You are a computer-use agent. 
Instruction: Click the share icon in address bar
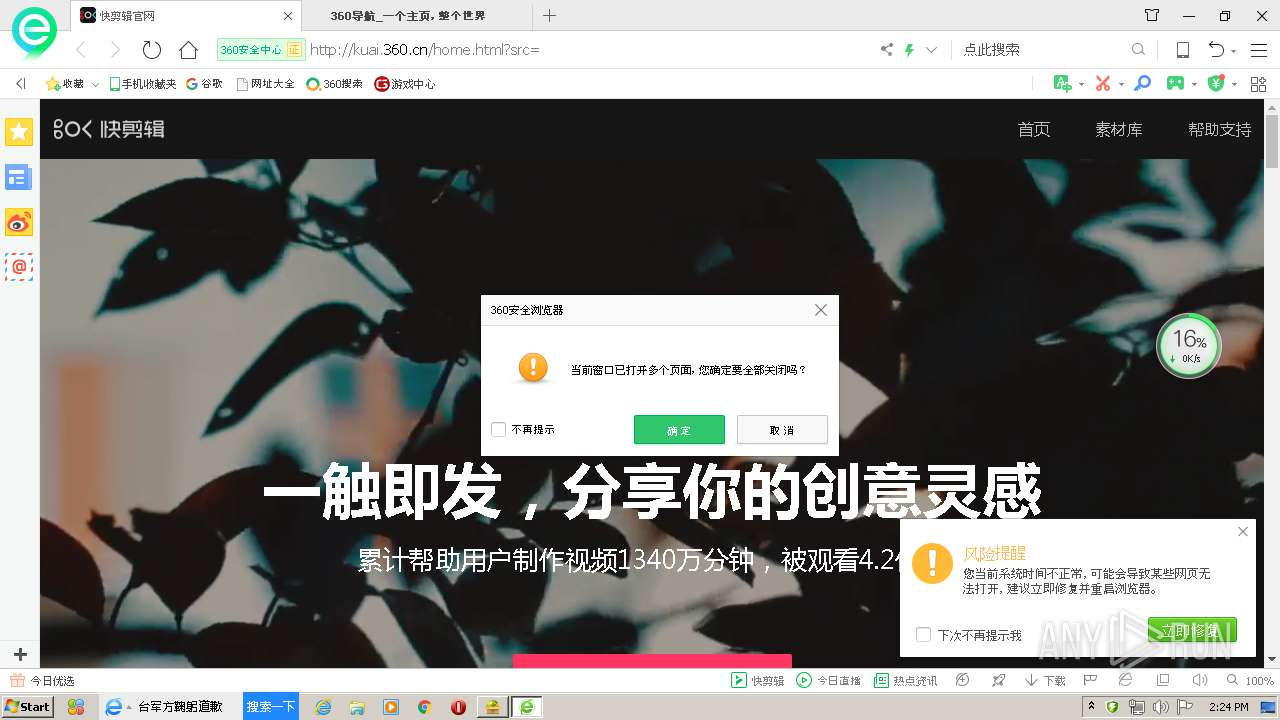[x=886, y=49]
